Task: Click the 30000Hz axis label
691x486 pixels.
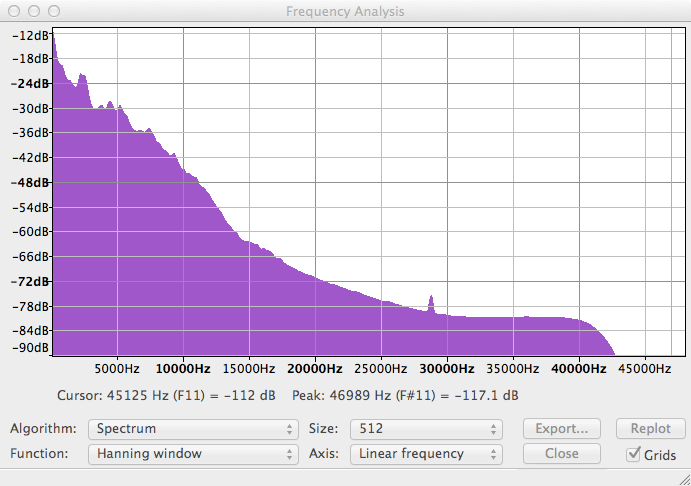Action: point(447,369)
